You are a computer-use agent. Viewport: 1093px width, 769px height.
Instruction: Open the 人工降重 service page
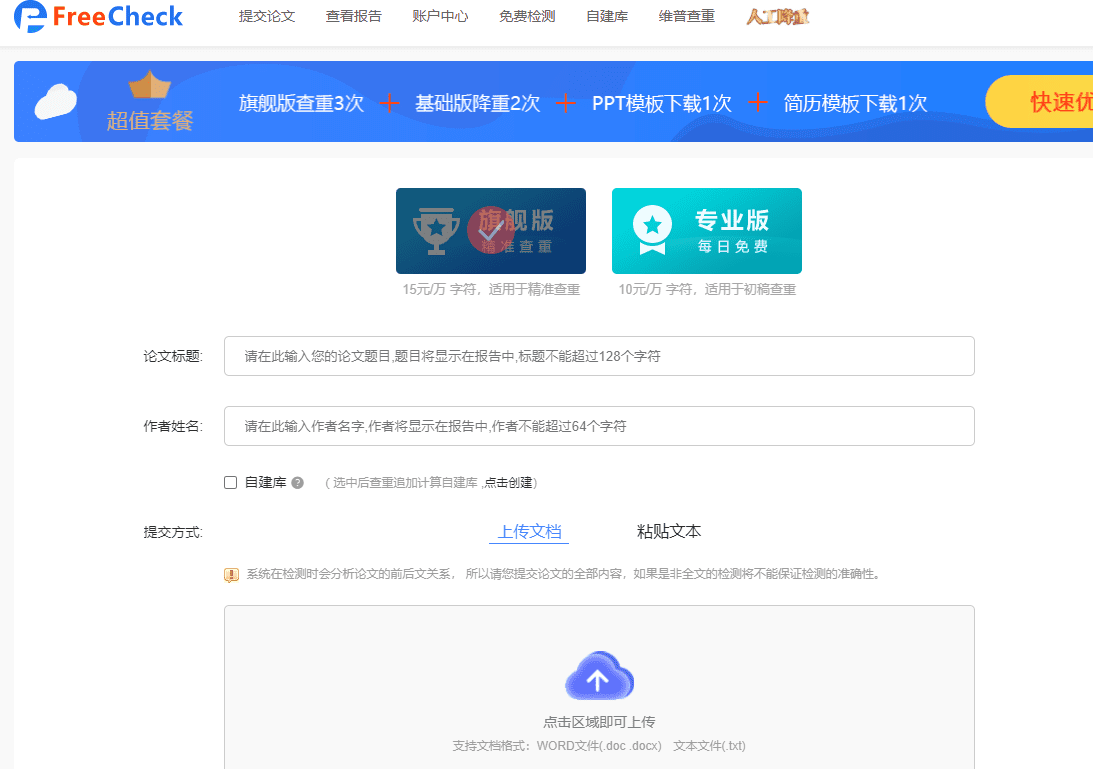pos(779,16)
